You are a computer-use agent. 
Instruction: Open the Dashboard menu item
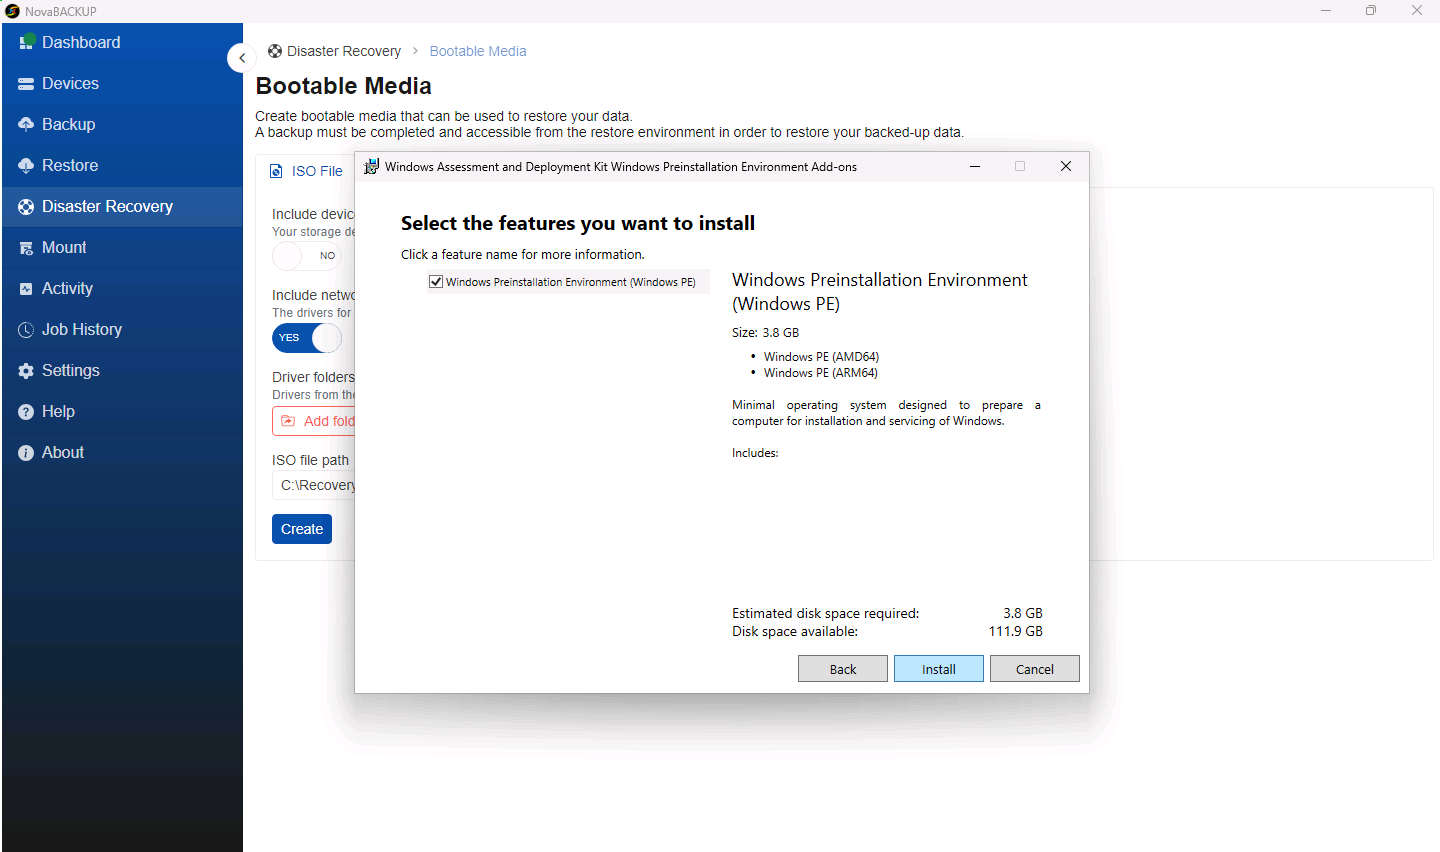[122, 42]
